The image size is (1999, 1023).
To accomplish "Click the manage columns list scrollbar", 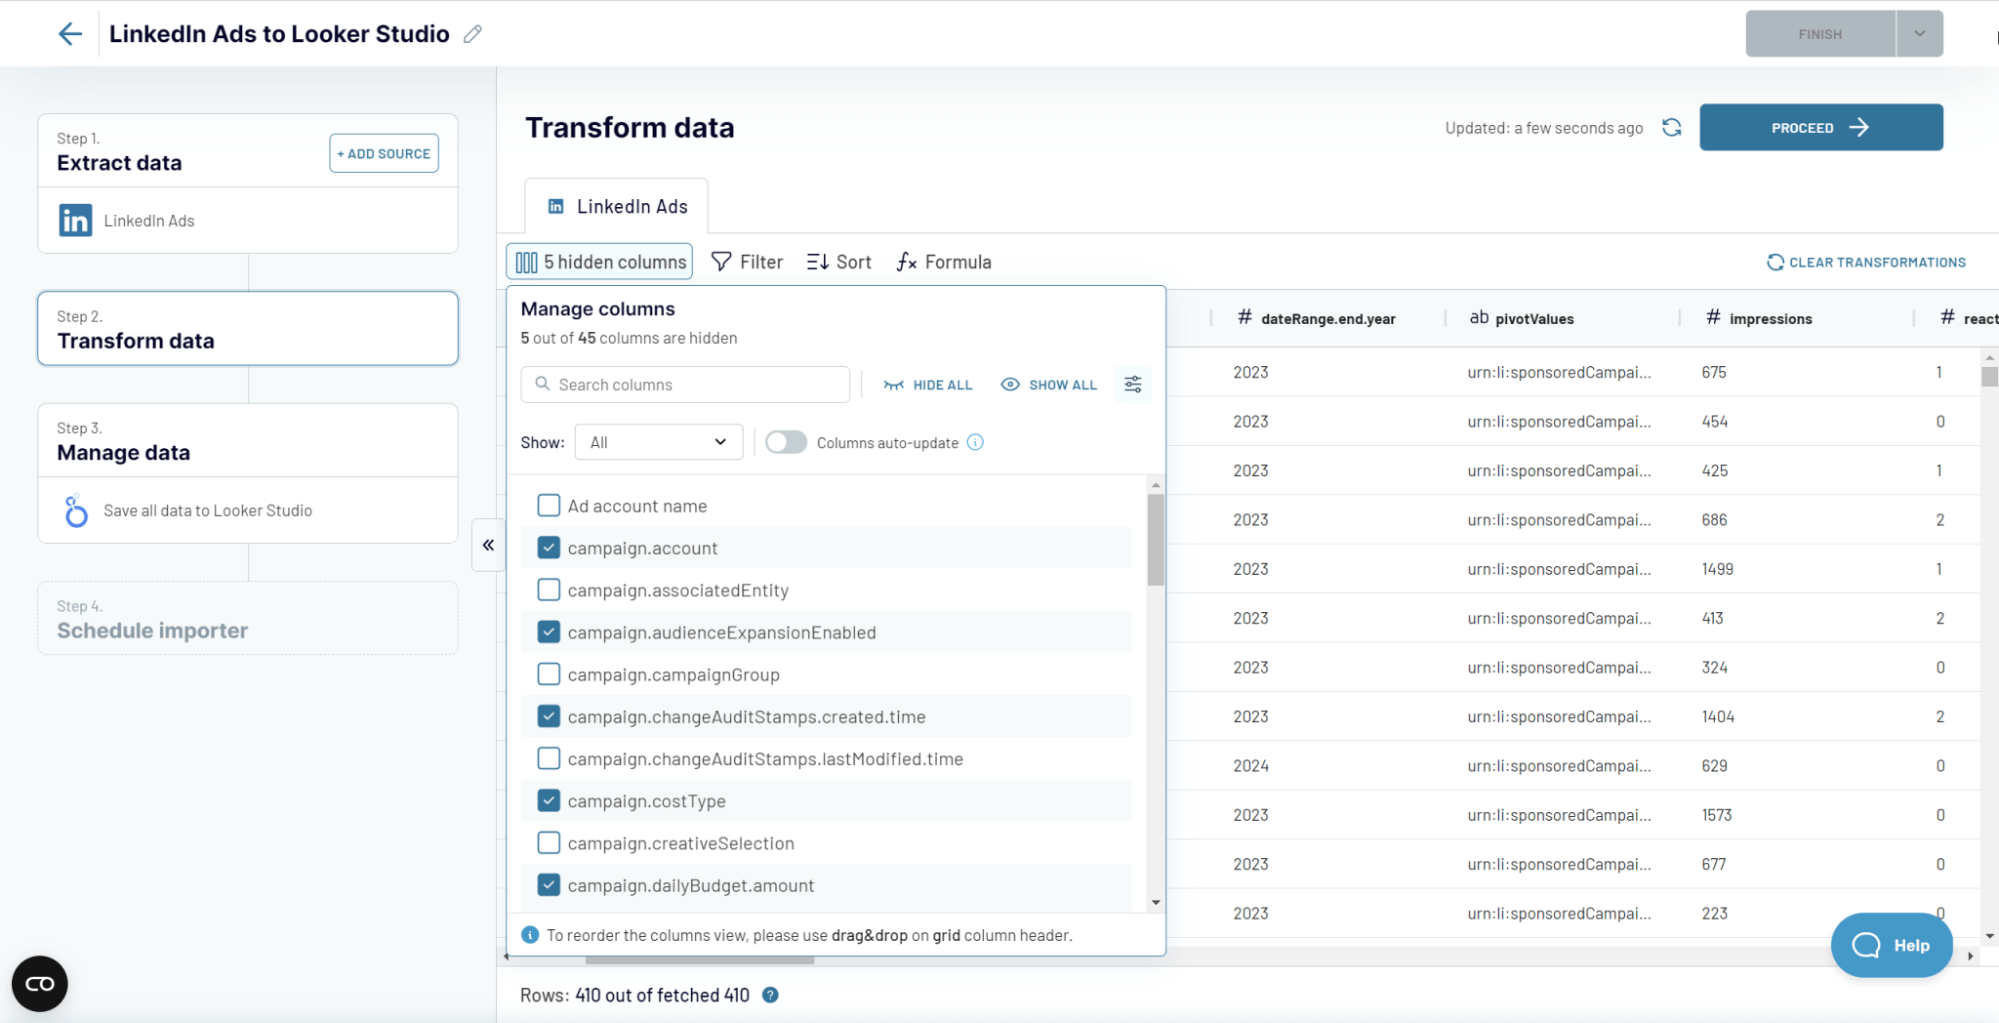I will 1156,540.
